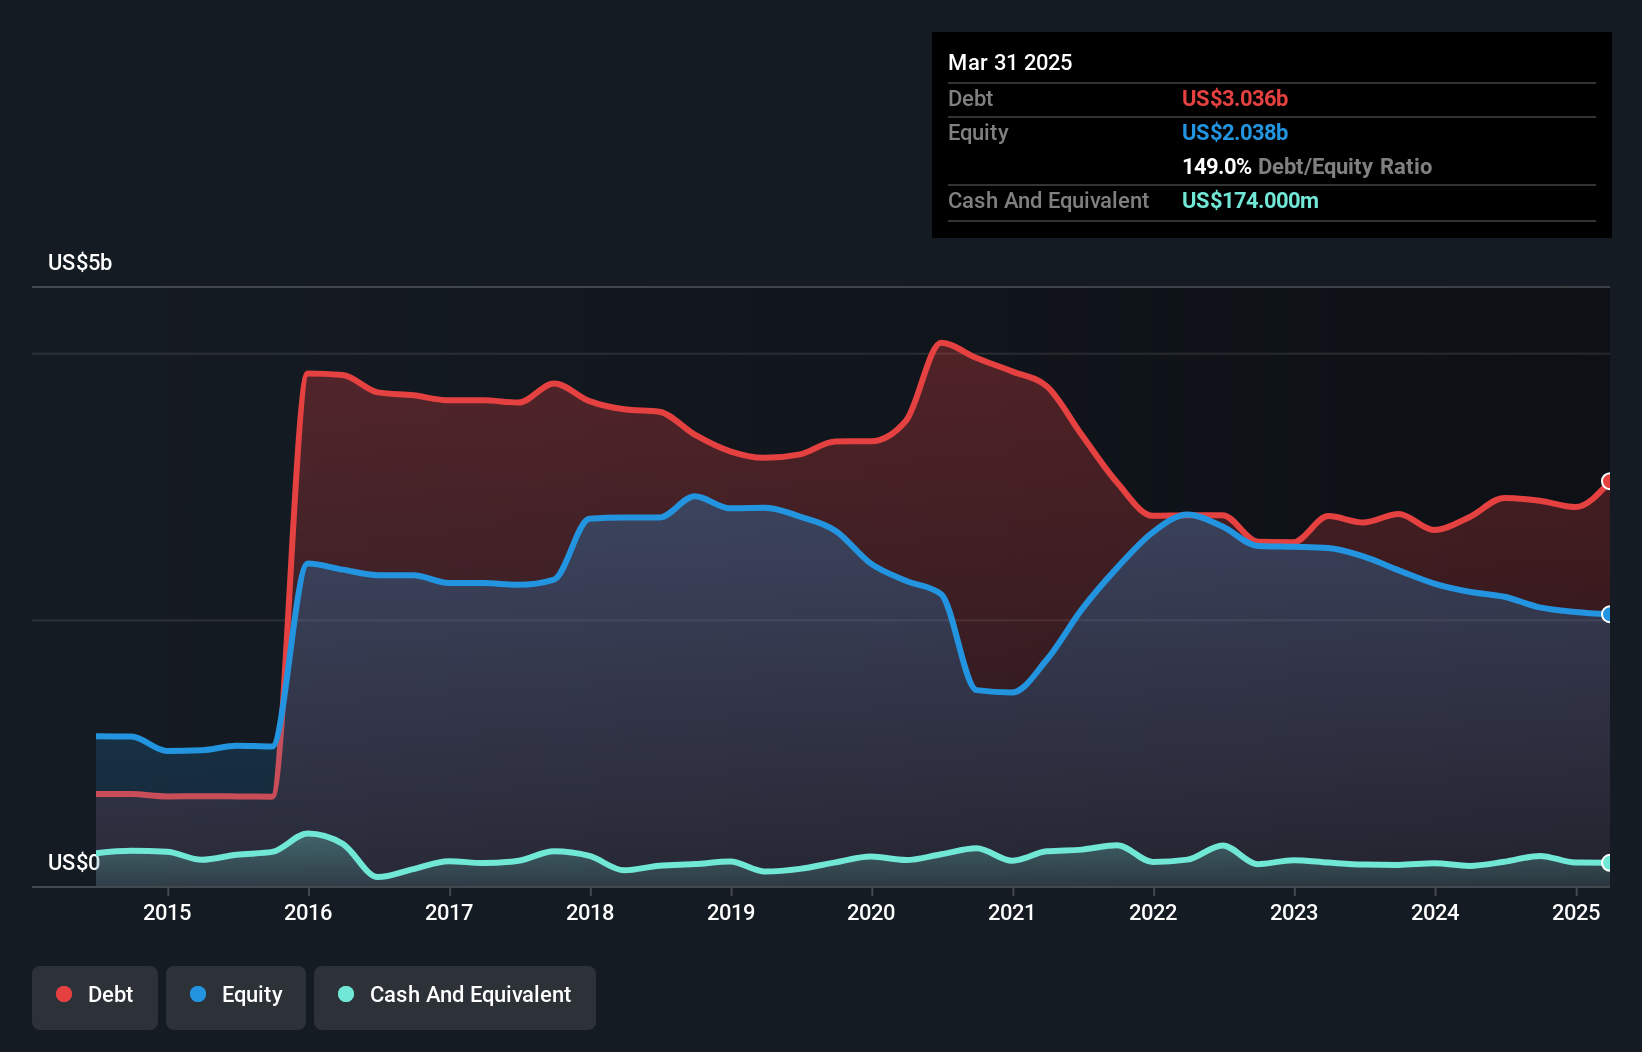The image size is (1642, 1052).
Task: Click the US$174.000m cash value
Action: pyautogui.click(x=1250, y=200)
